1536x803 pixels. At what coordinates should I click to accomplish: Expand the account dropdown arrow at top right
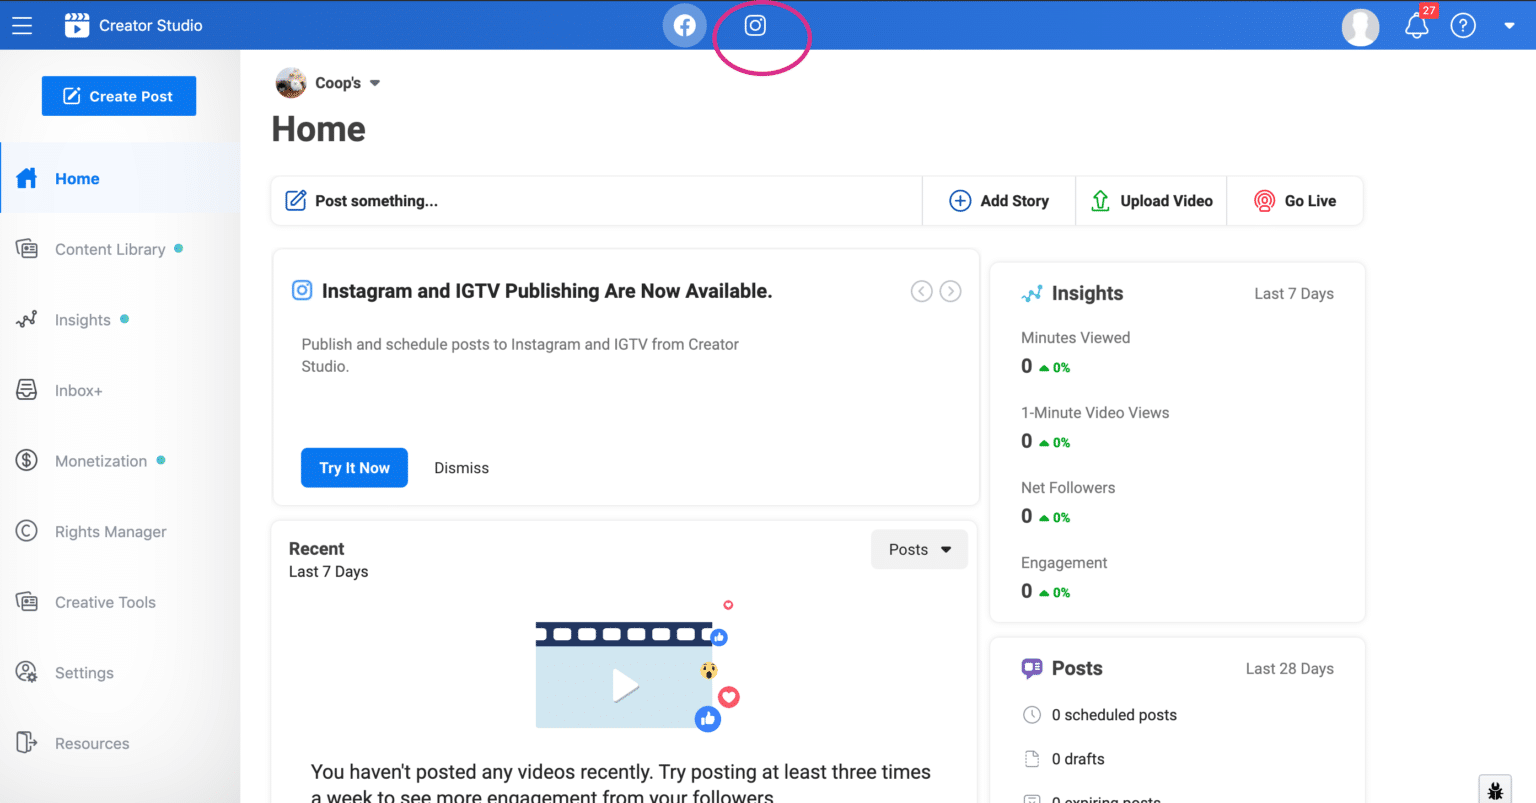1509,26
